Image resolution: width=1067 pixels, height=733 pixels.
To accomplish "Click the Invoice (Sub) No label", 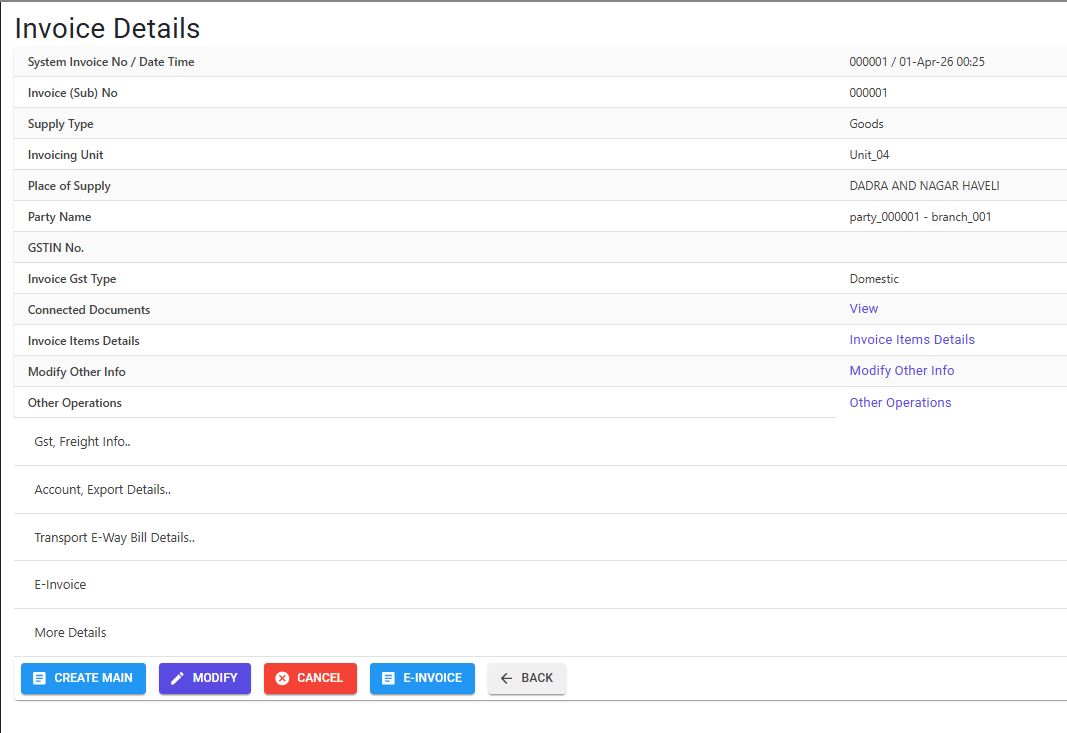I will (x=73, y=93).
